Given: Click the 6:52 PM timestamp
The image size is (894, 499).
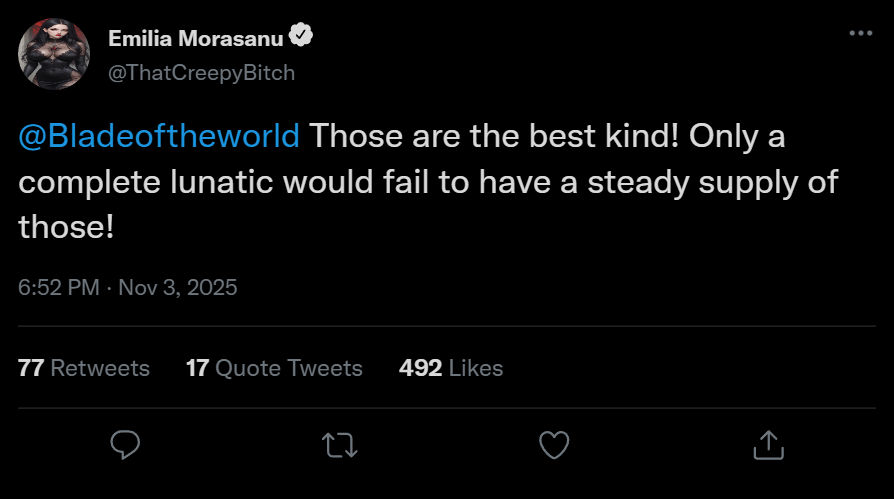Looking at the screenshot, I should [59, 288].
